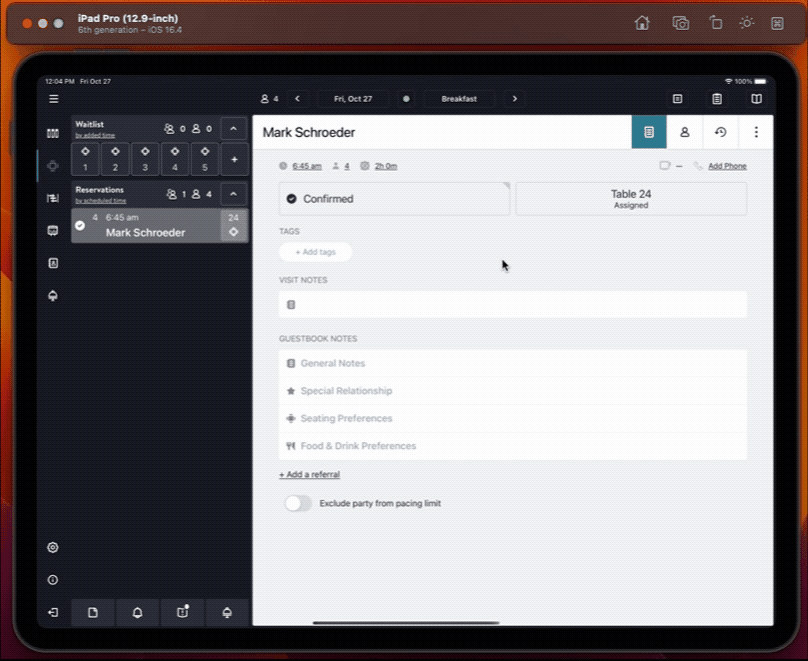Click the Add Phone link

click(727, 166)
